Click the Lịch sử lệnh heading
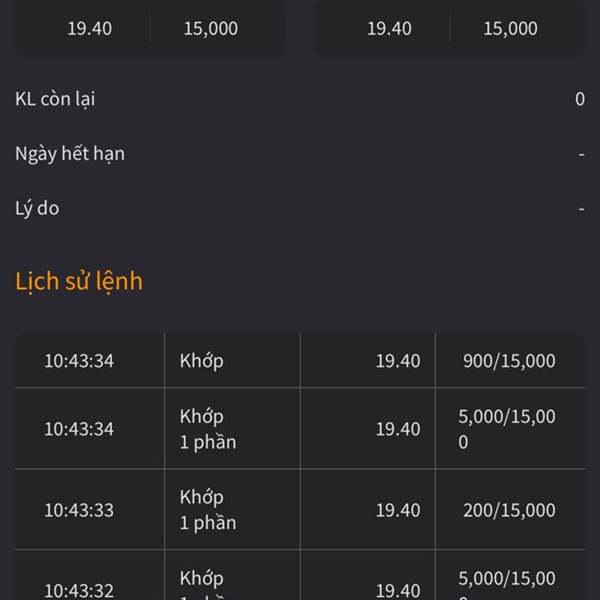 pyautogui.click(x=79, y=282)
